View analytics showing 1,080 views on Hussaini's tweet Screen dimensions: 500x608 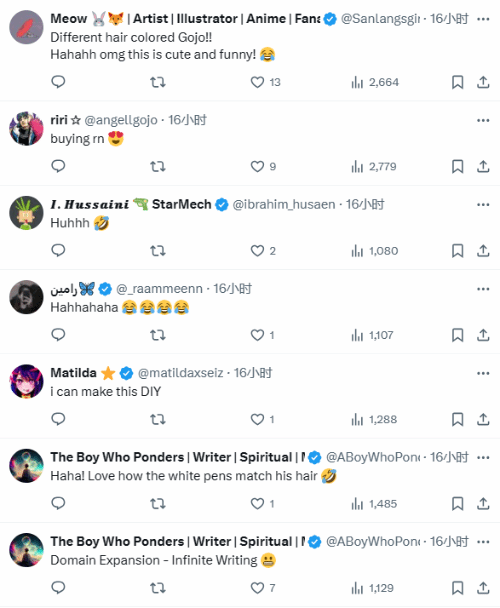point(374,251)
